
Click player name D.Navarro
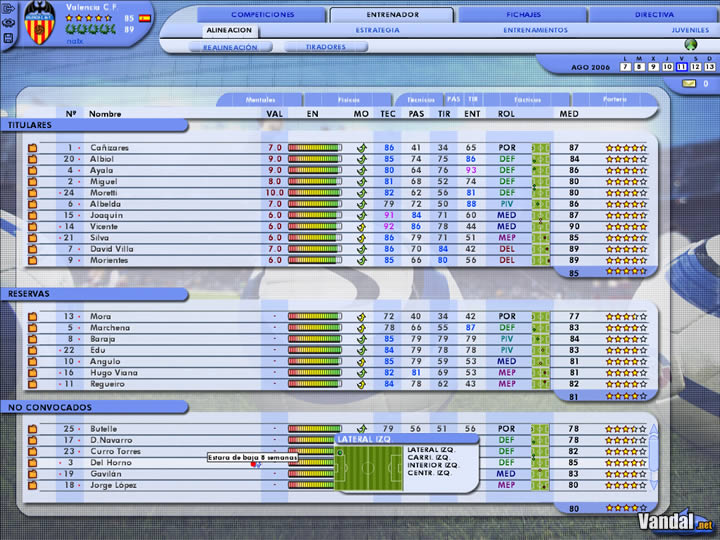click(112, 440)
